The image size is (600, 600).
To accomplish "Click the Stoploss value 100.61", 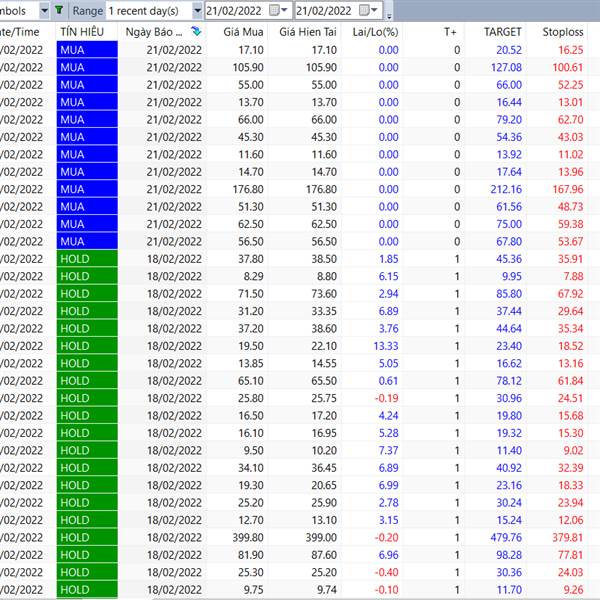I will point(568,67).
